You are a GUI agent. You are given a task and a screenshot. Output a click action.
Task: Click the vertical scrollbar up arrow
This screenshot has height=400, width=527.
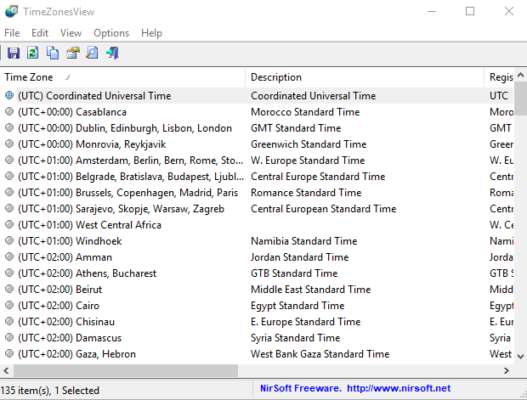pyautogui.click(x=520, y=75)
